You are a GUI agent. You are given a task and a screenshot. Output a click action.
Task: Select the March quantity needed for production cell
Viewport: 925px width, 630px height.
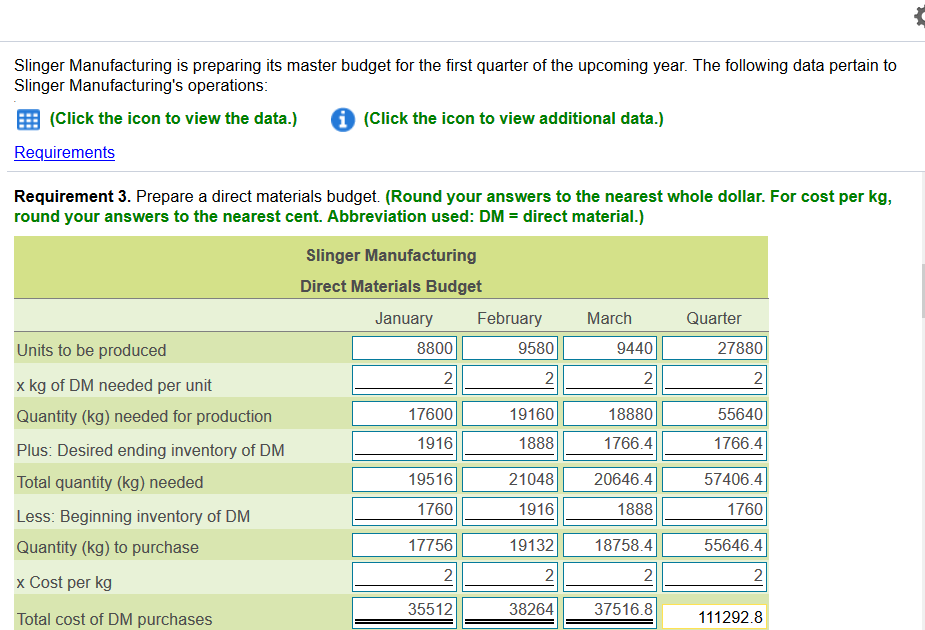tap(609, 413)
